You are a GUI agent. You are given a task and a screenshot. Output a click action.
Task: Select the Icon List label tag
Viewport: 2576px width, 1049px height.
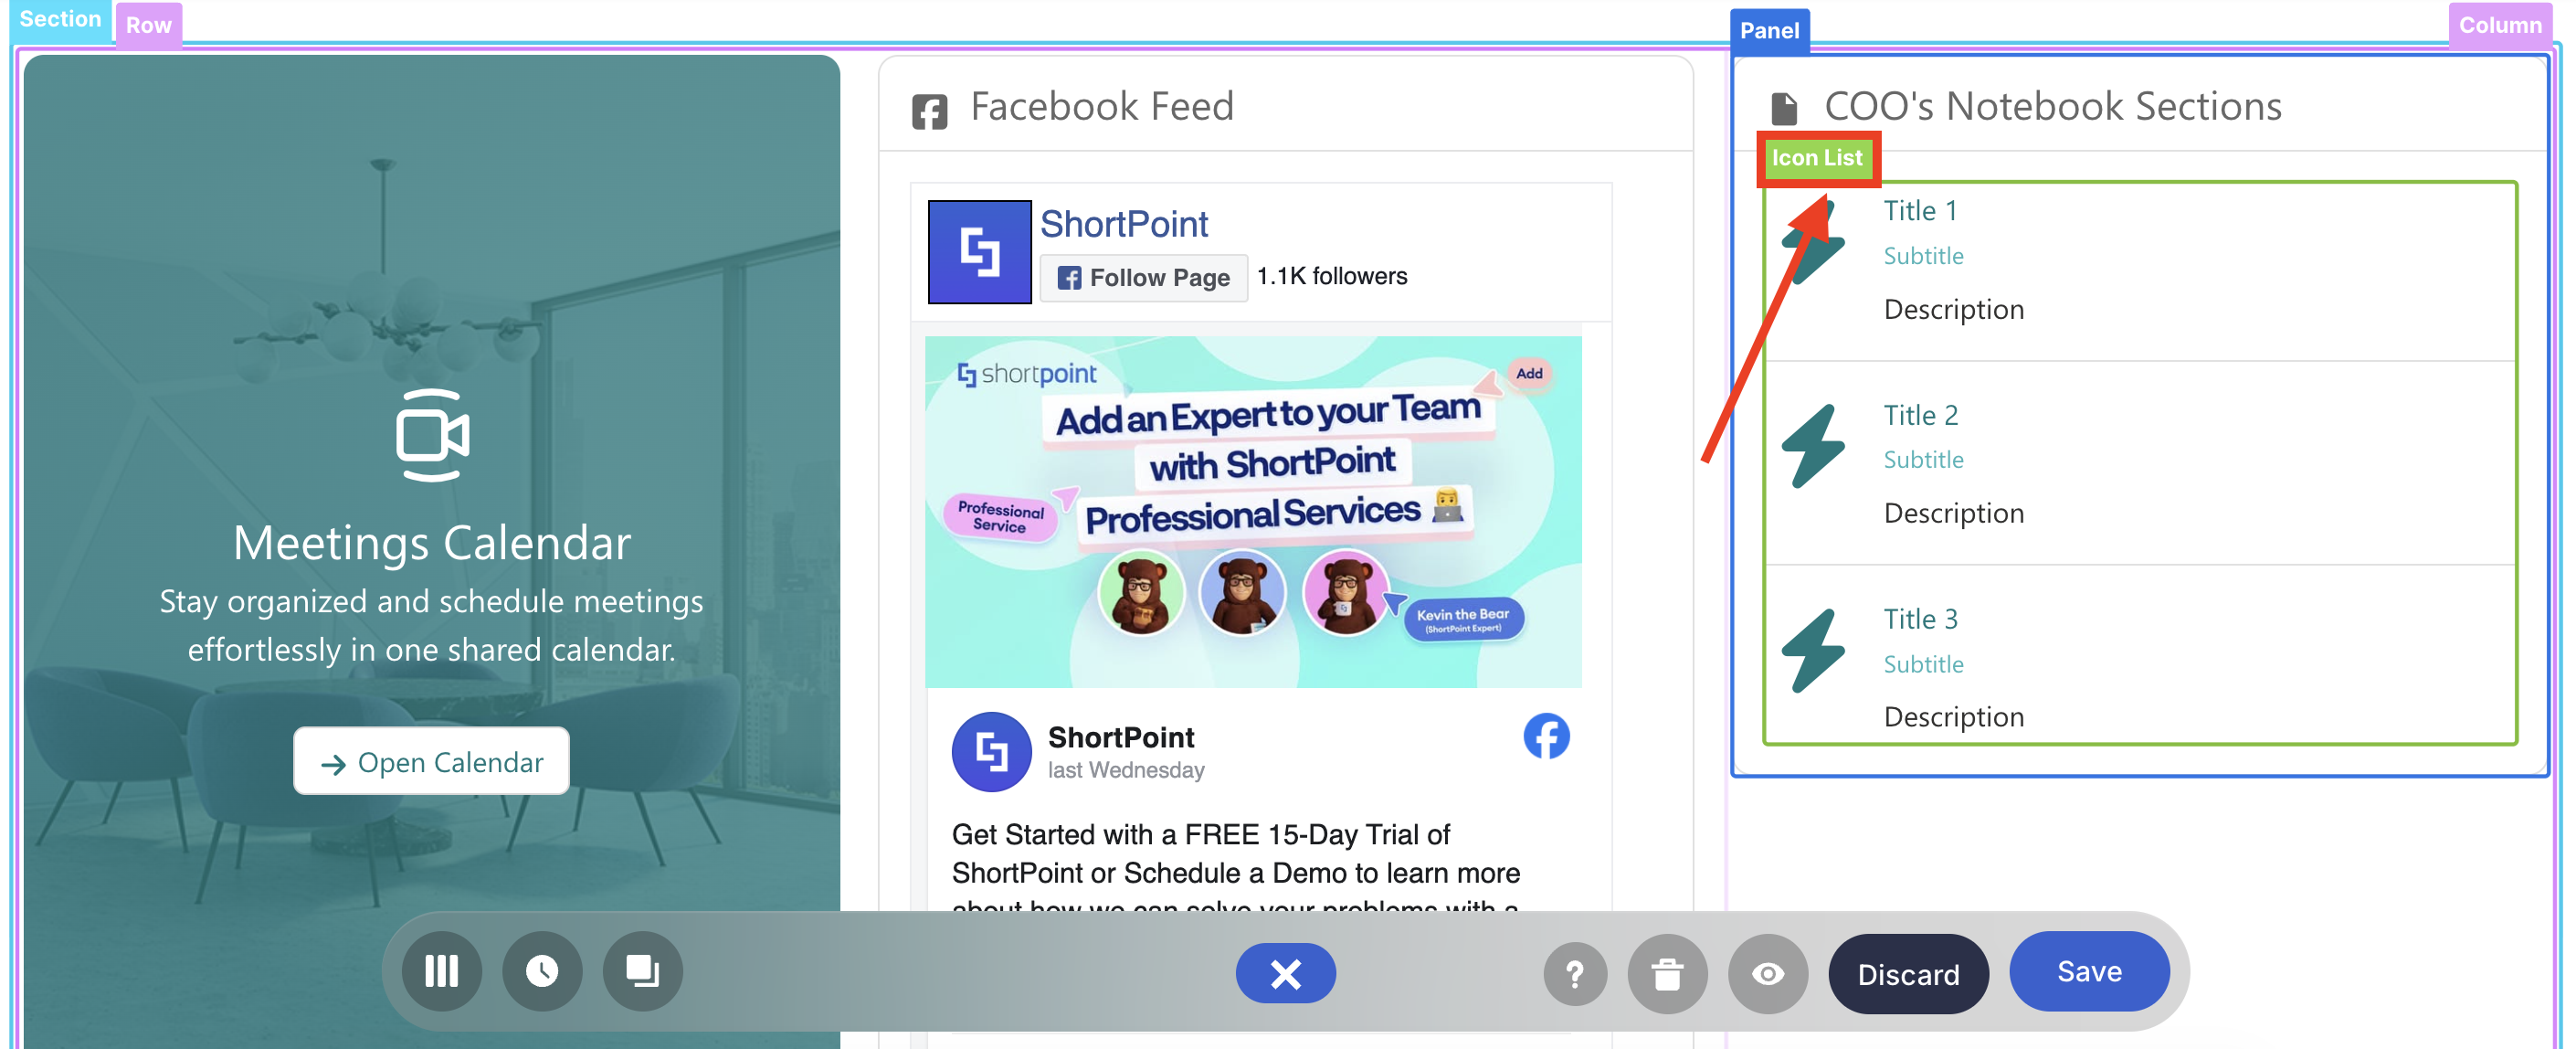click(x=1816, y=158)
